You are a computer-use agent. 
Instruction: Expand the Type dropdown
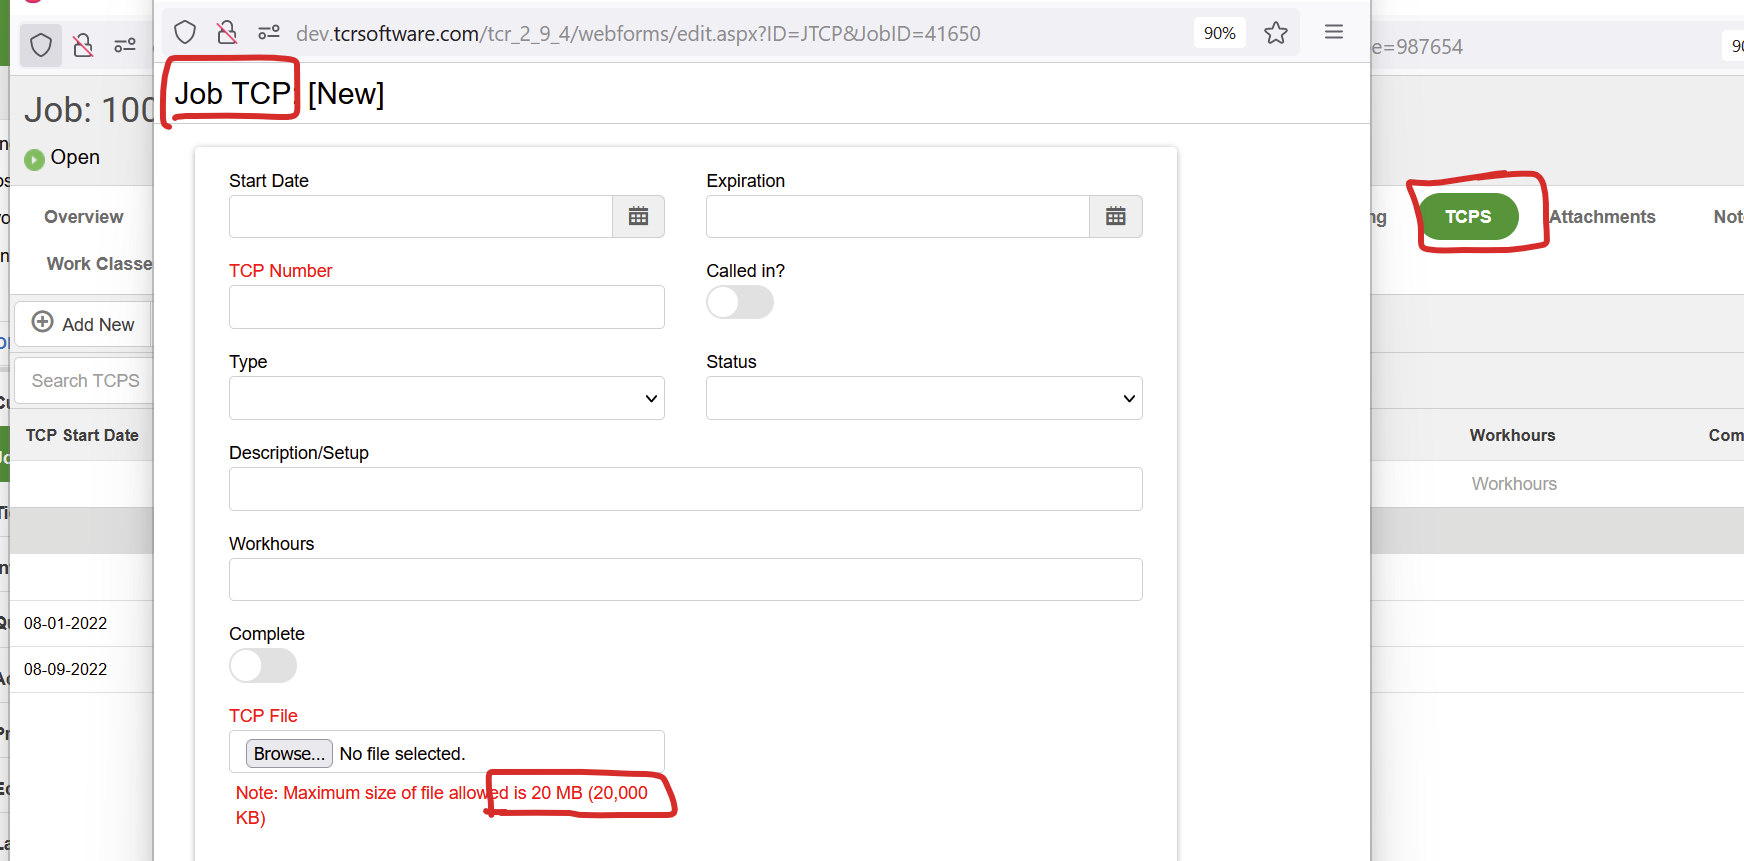(446, 398)
